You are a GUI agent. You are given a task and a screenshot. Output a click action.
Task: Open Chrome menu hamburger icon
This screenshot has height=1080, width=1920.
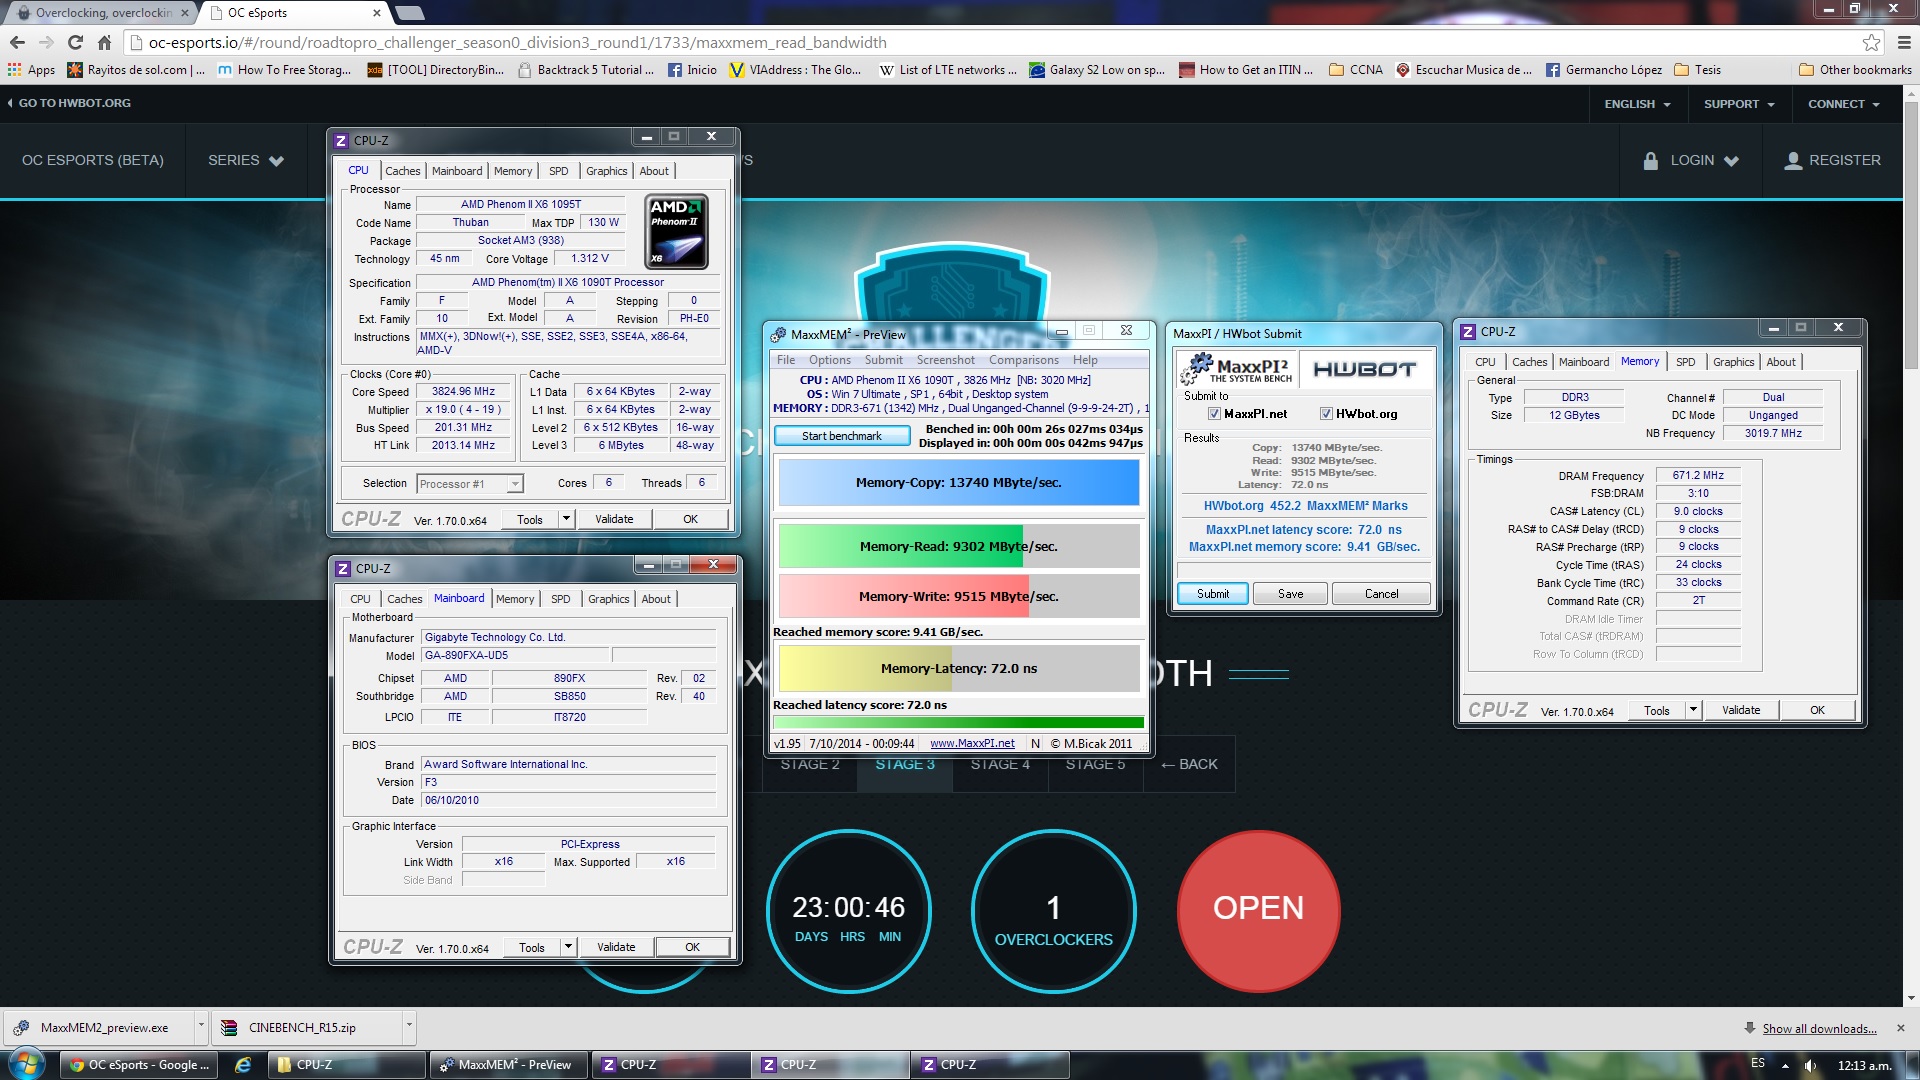point(1904,42)
